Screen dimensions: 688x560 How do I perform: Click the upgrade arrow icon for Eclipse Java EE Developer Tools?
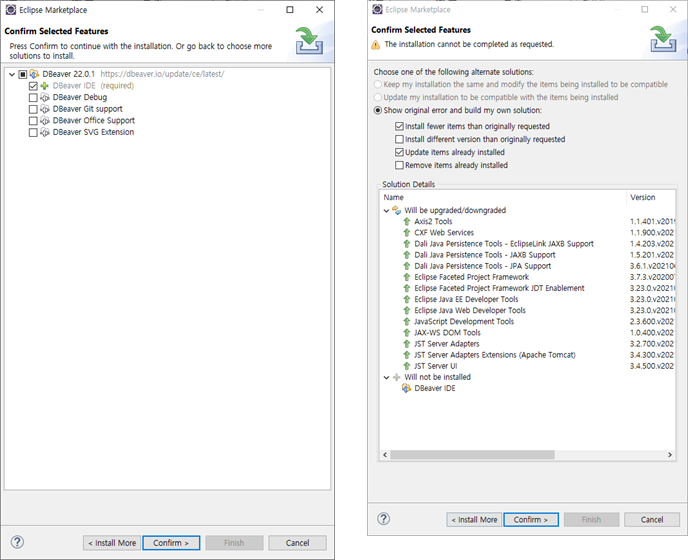[407, 299]
